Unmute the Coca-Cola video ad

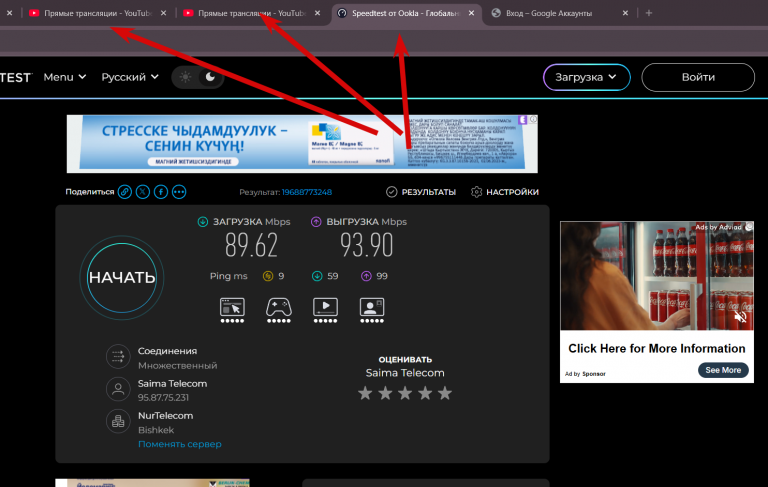(740, 317)
